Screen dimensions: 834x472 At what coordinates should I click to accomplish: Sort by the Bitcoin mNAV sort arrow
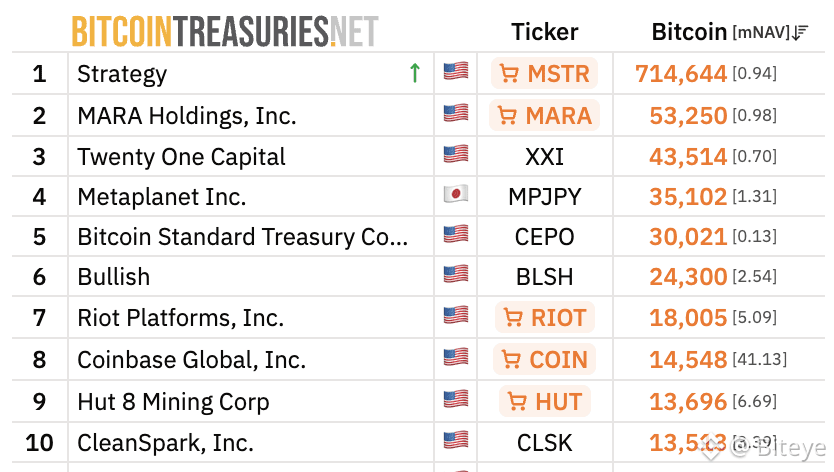point(800,33)
